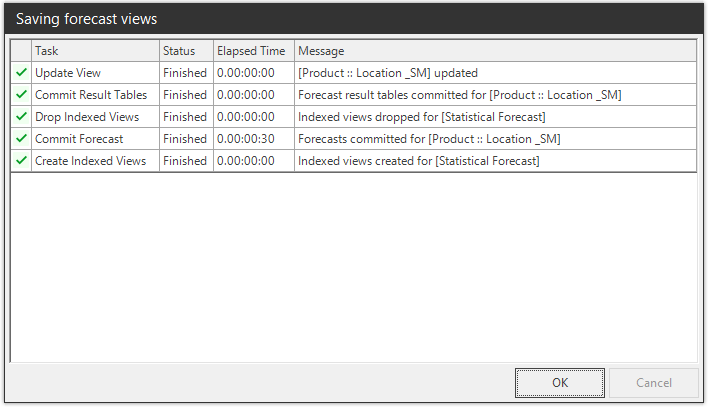Click green checkmark for Create Indexed Views
Viewport: 709px width, 407px height.
pyautogui.click(x=21, y=161)
